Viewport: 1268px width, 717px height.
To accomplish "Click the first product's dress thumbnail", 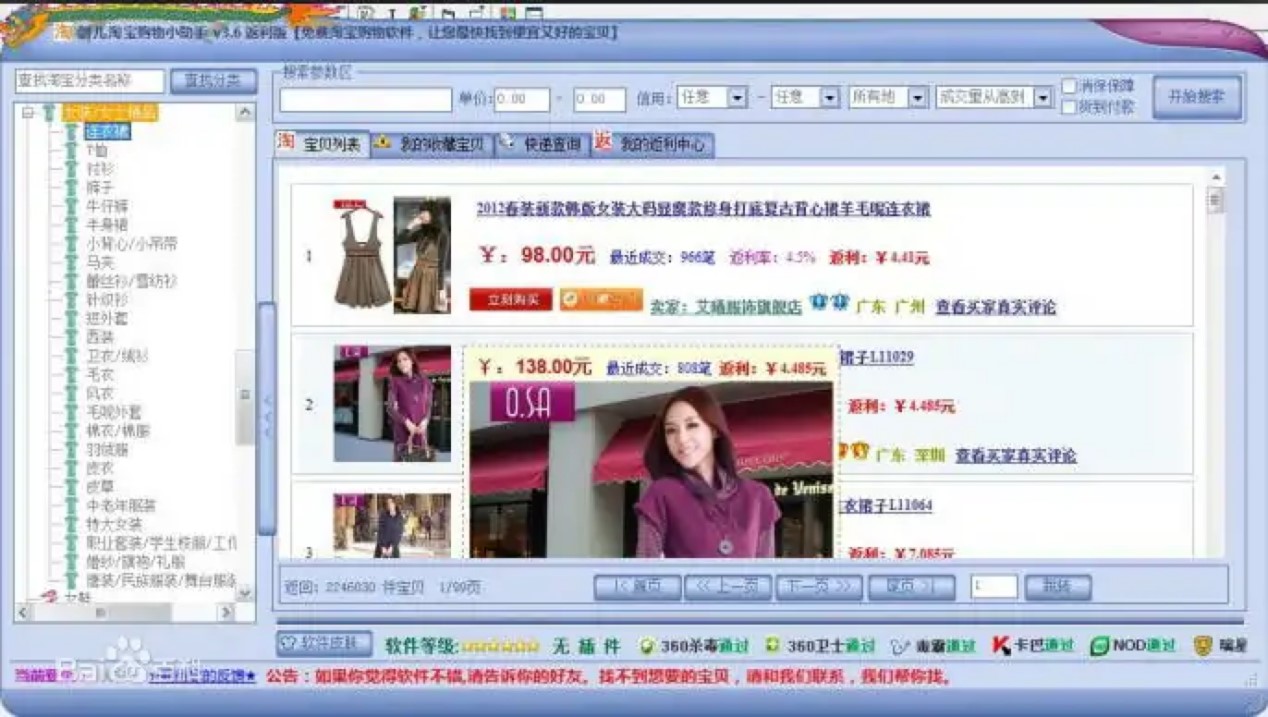I will (x=361, y=256).
